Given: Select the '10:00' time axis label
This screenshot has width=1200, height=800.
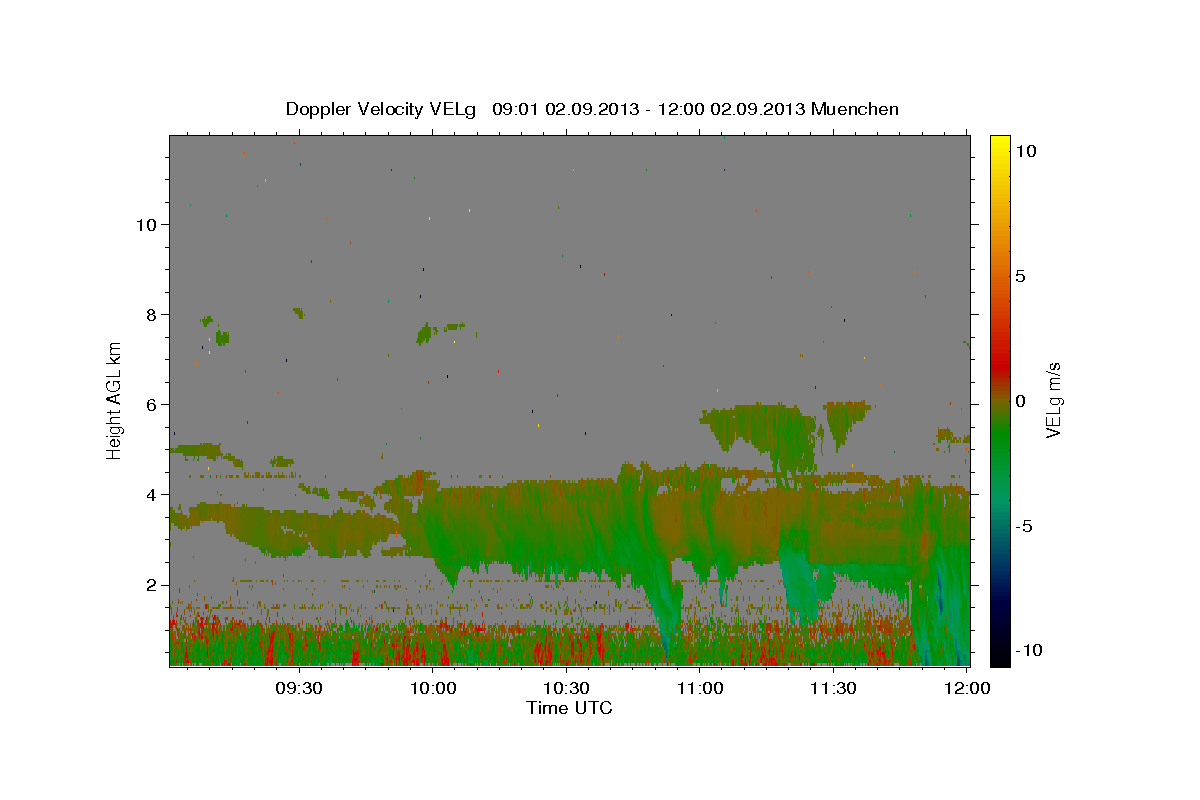Looking at the screenshot, I should 433,688.
